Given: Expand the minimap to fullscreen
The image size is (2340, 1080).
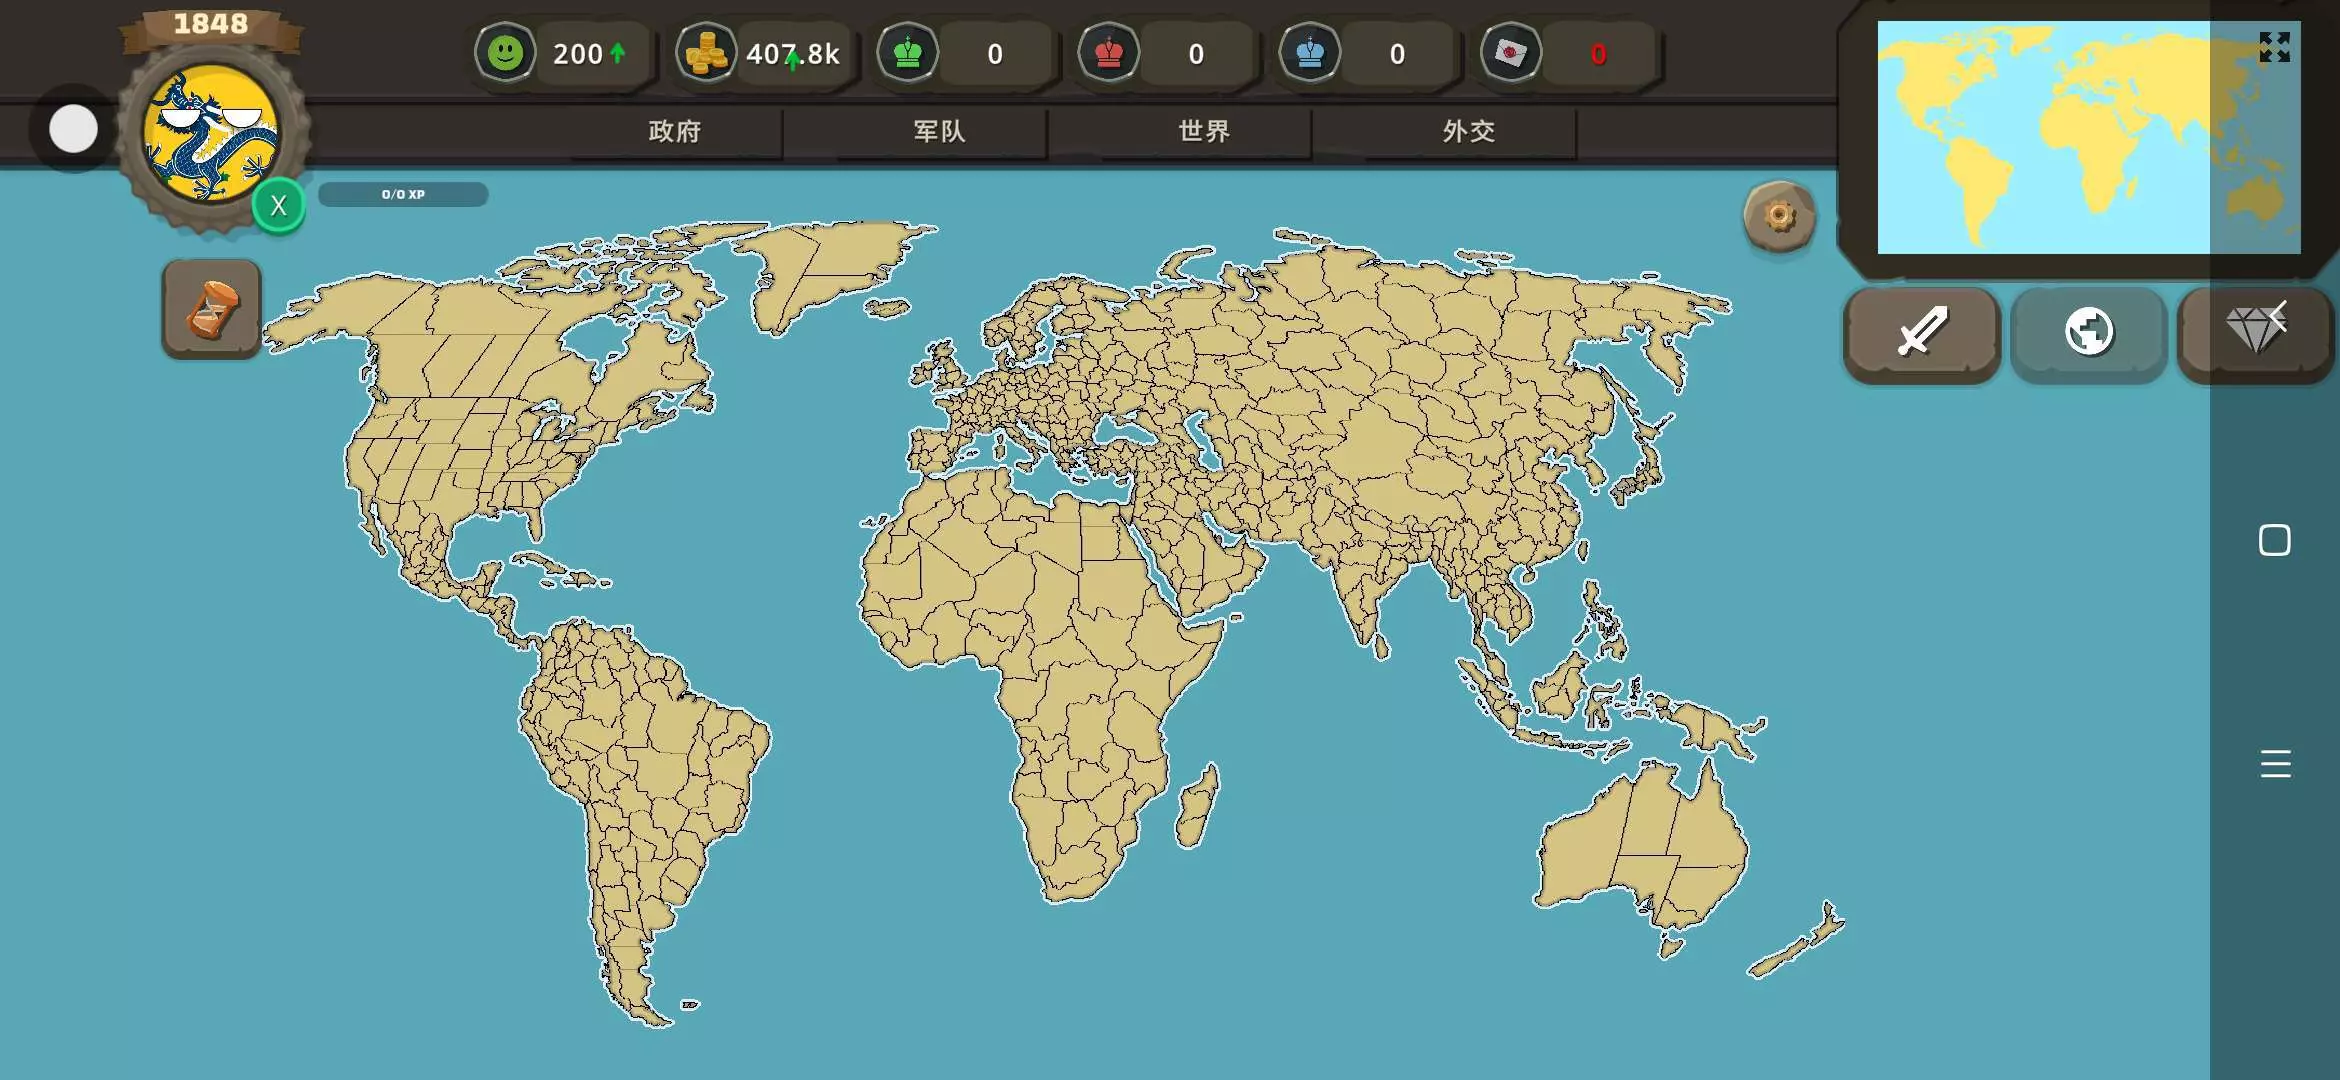Looking at the screenshot, I should tap(2274, 47).
